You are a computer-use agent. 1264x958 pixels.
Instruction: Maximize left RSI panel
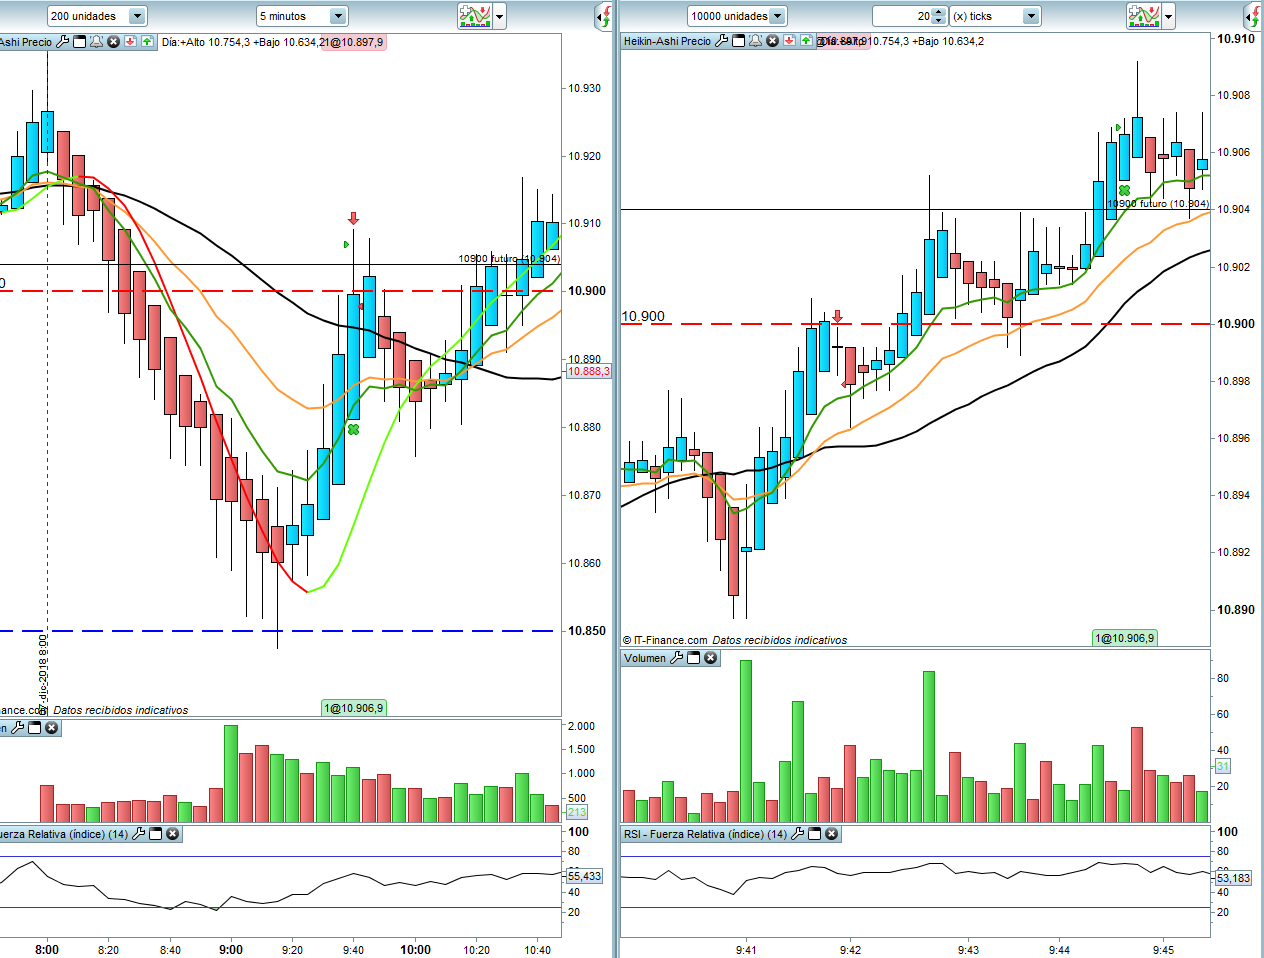(156, 834)
